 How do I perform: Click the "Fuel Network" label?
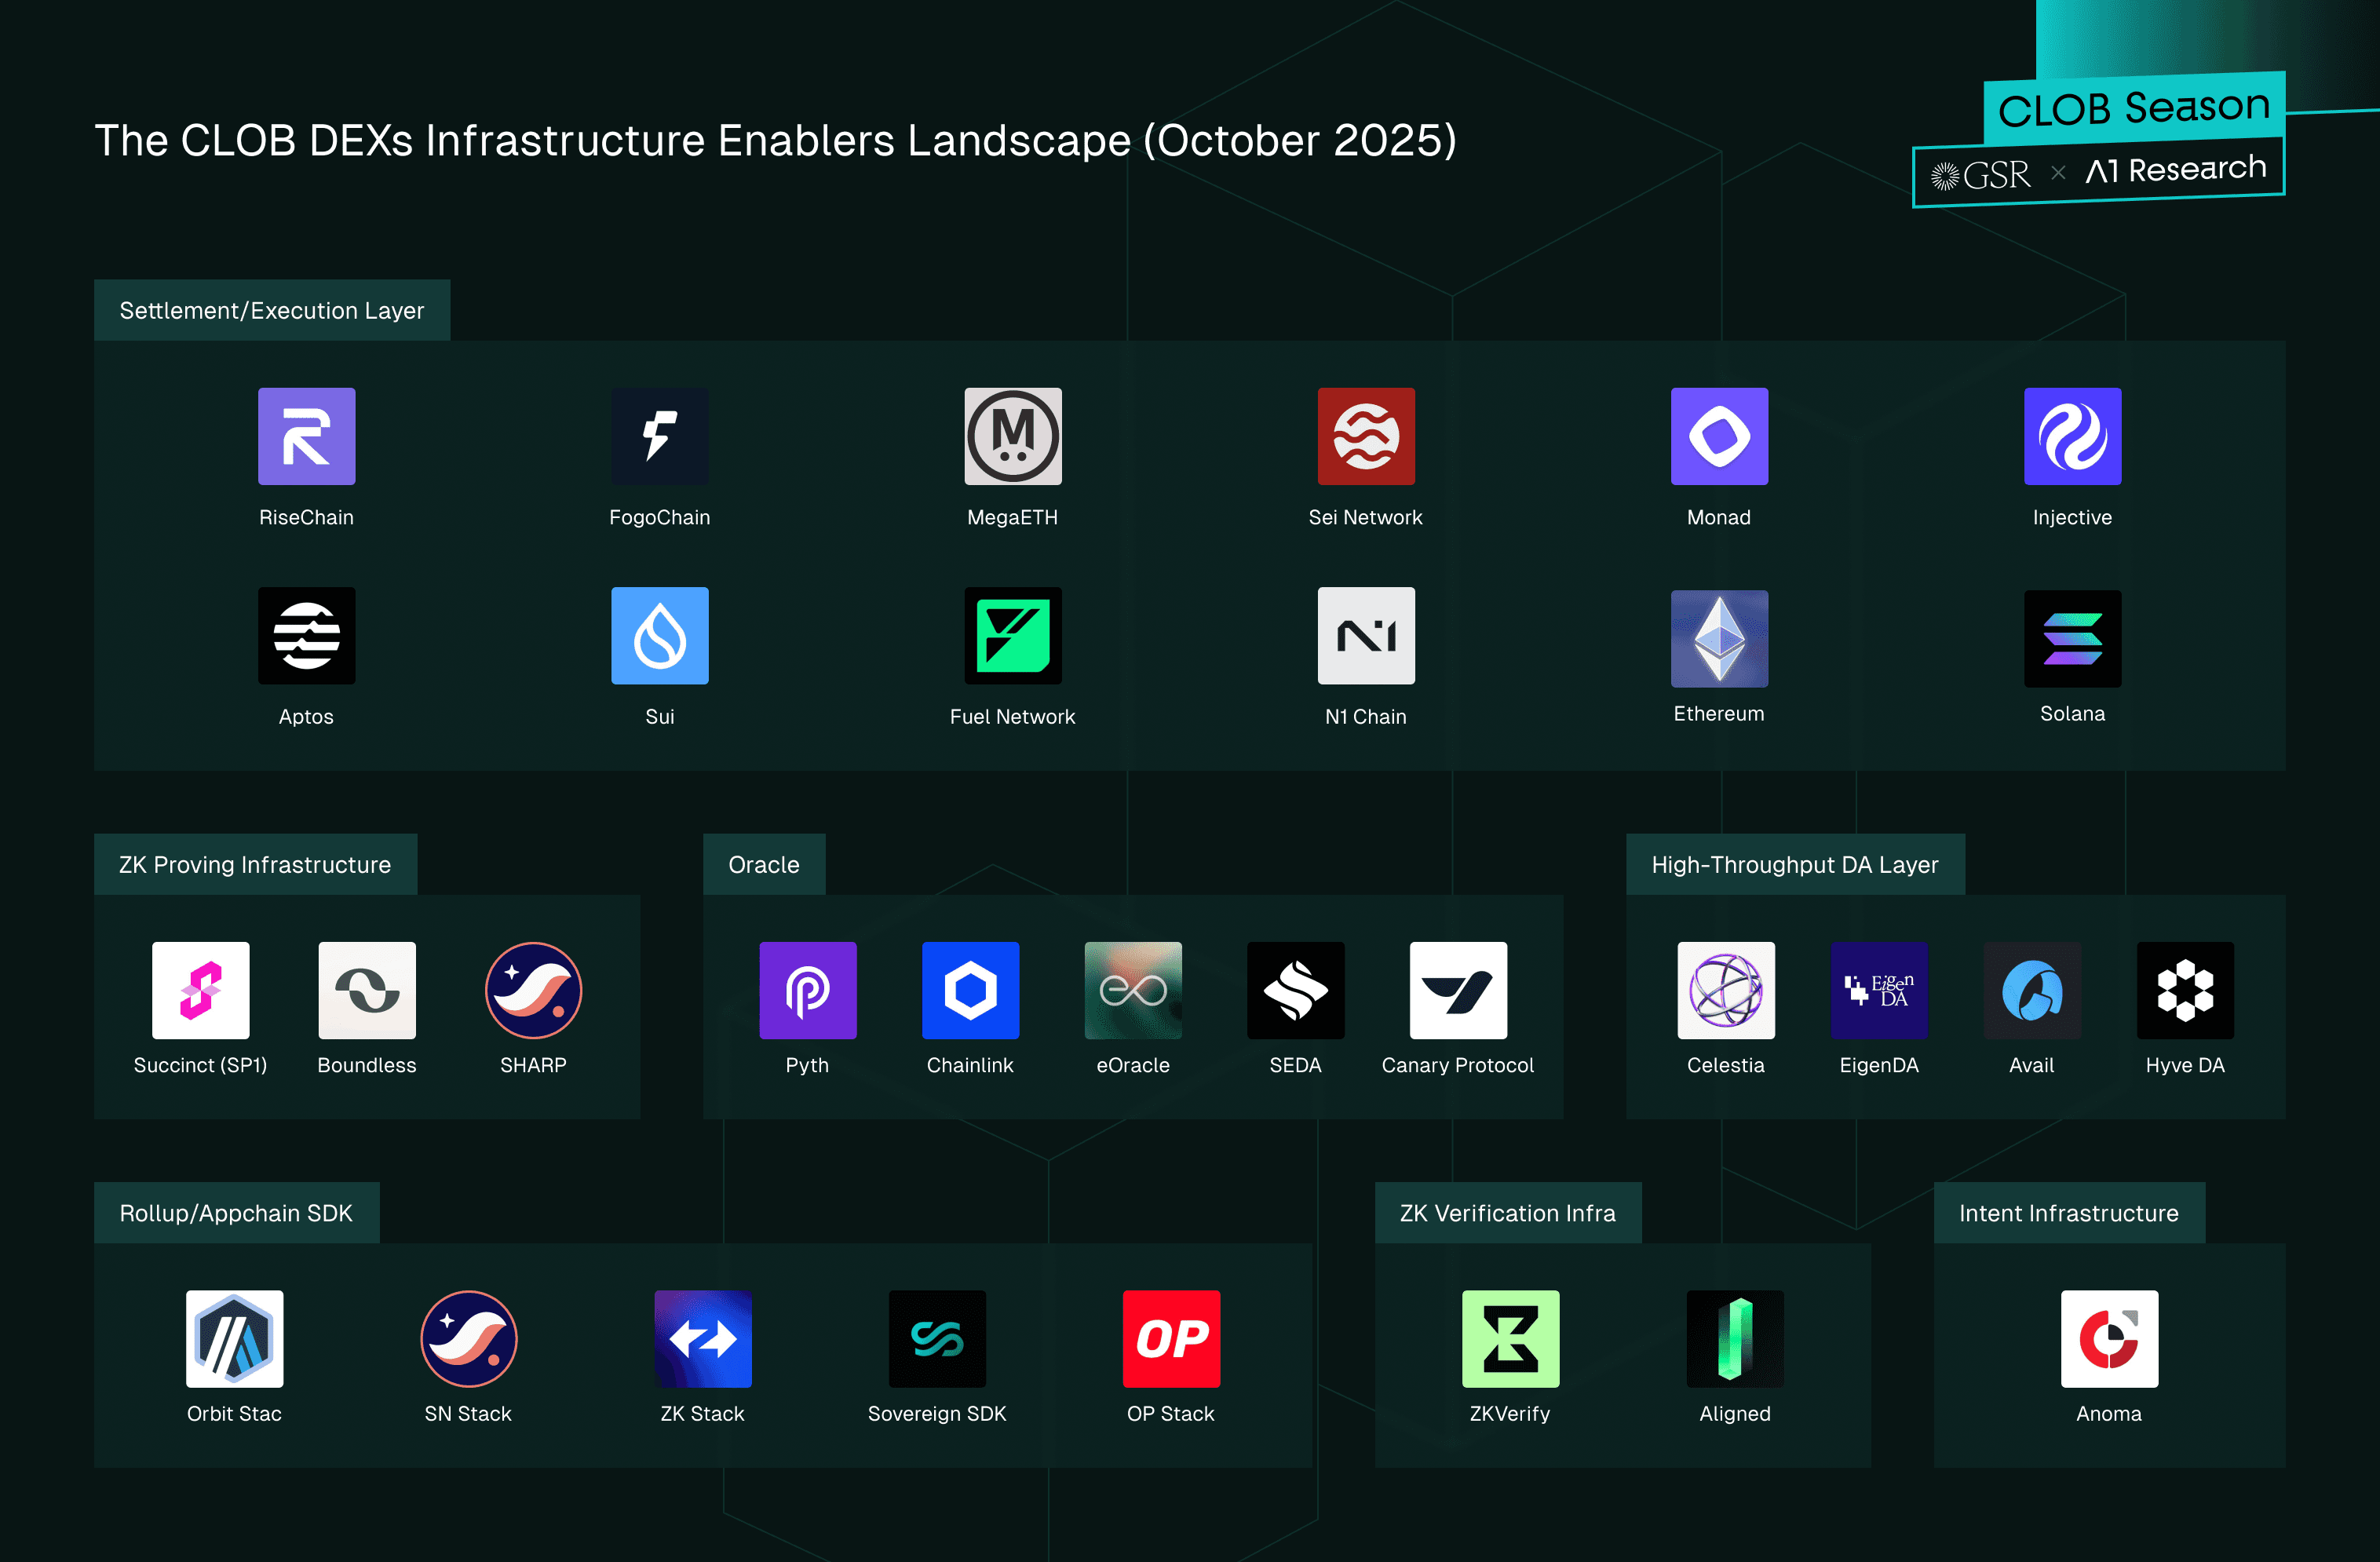(x=1013, y=716)
